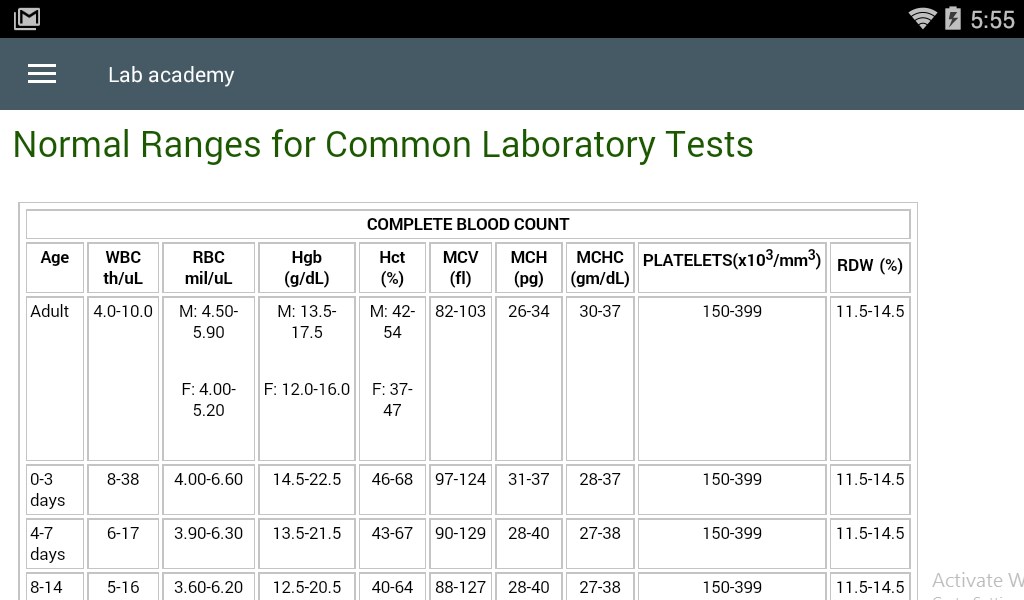Click the Normal Ranges page heading
The image size is (1024, 600).
[383, 145]
